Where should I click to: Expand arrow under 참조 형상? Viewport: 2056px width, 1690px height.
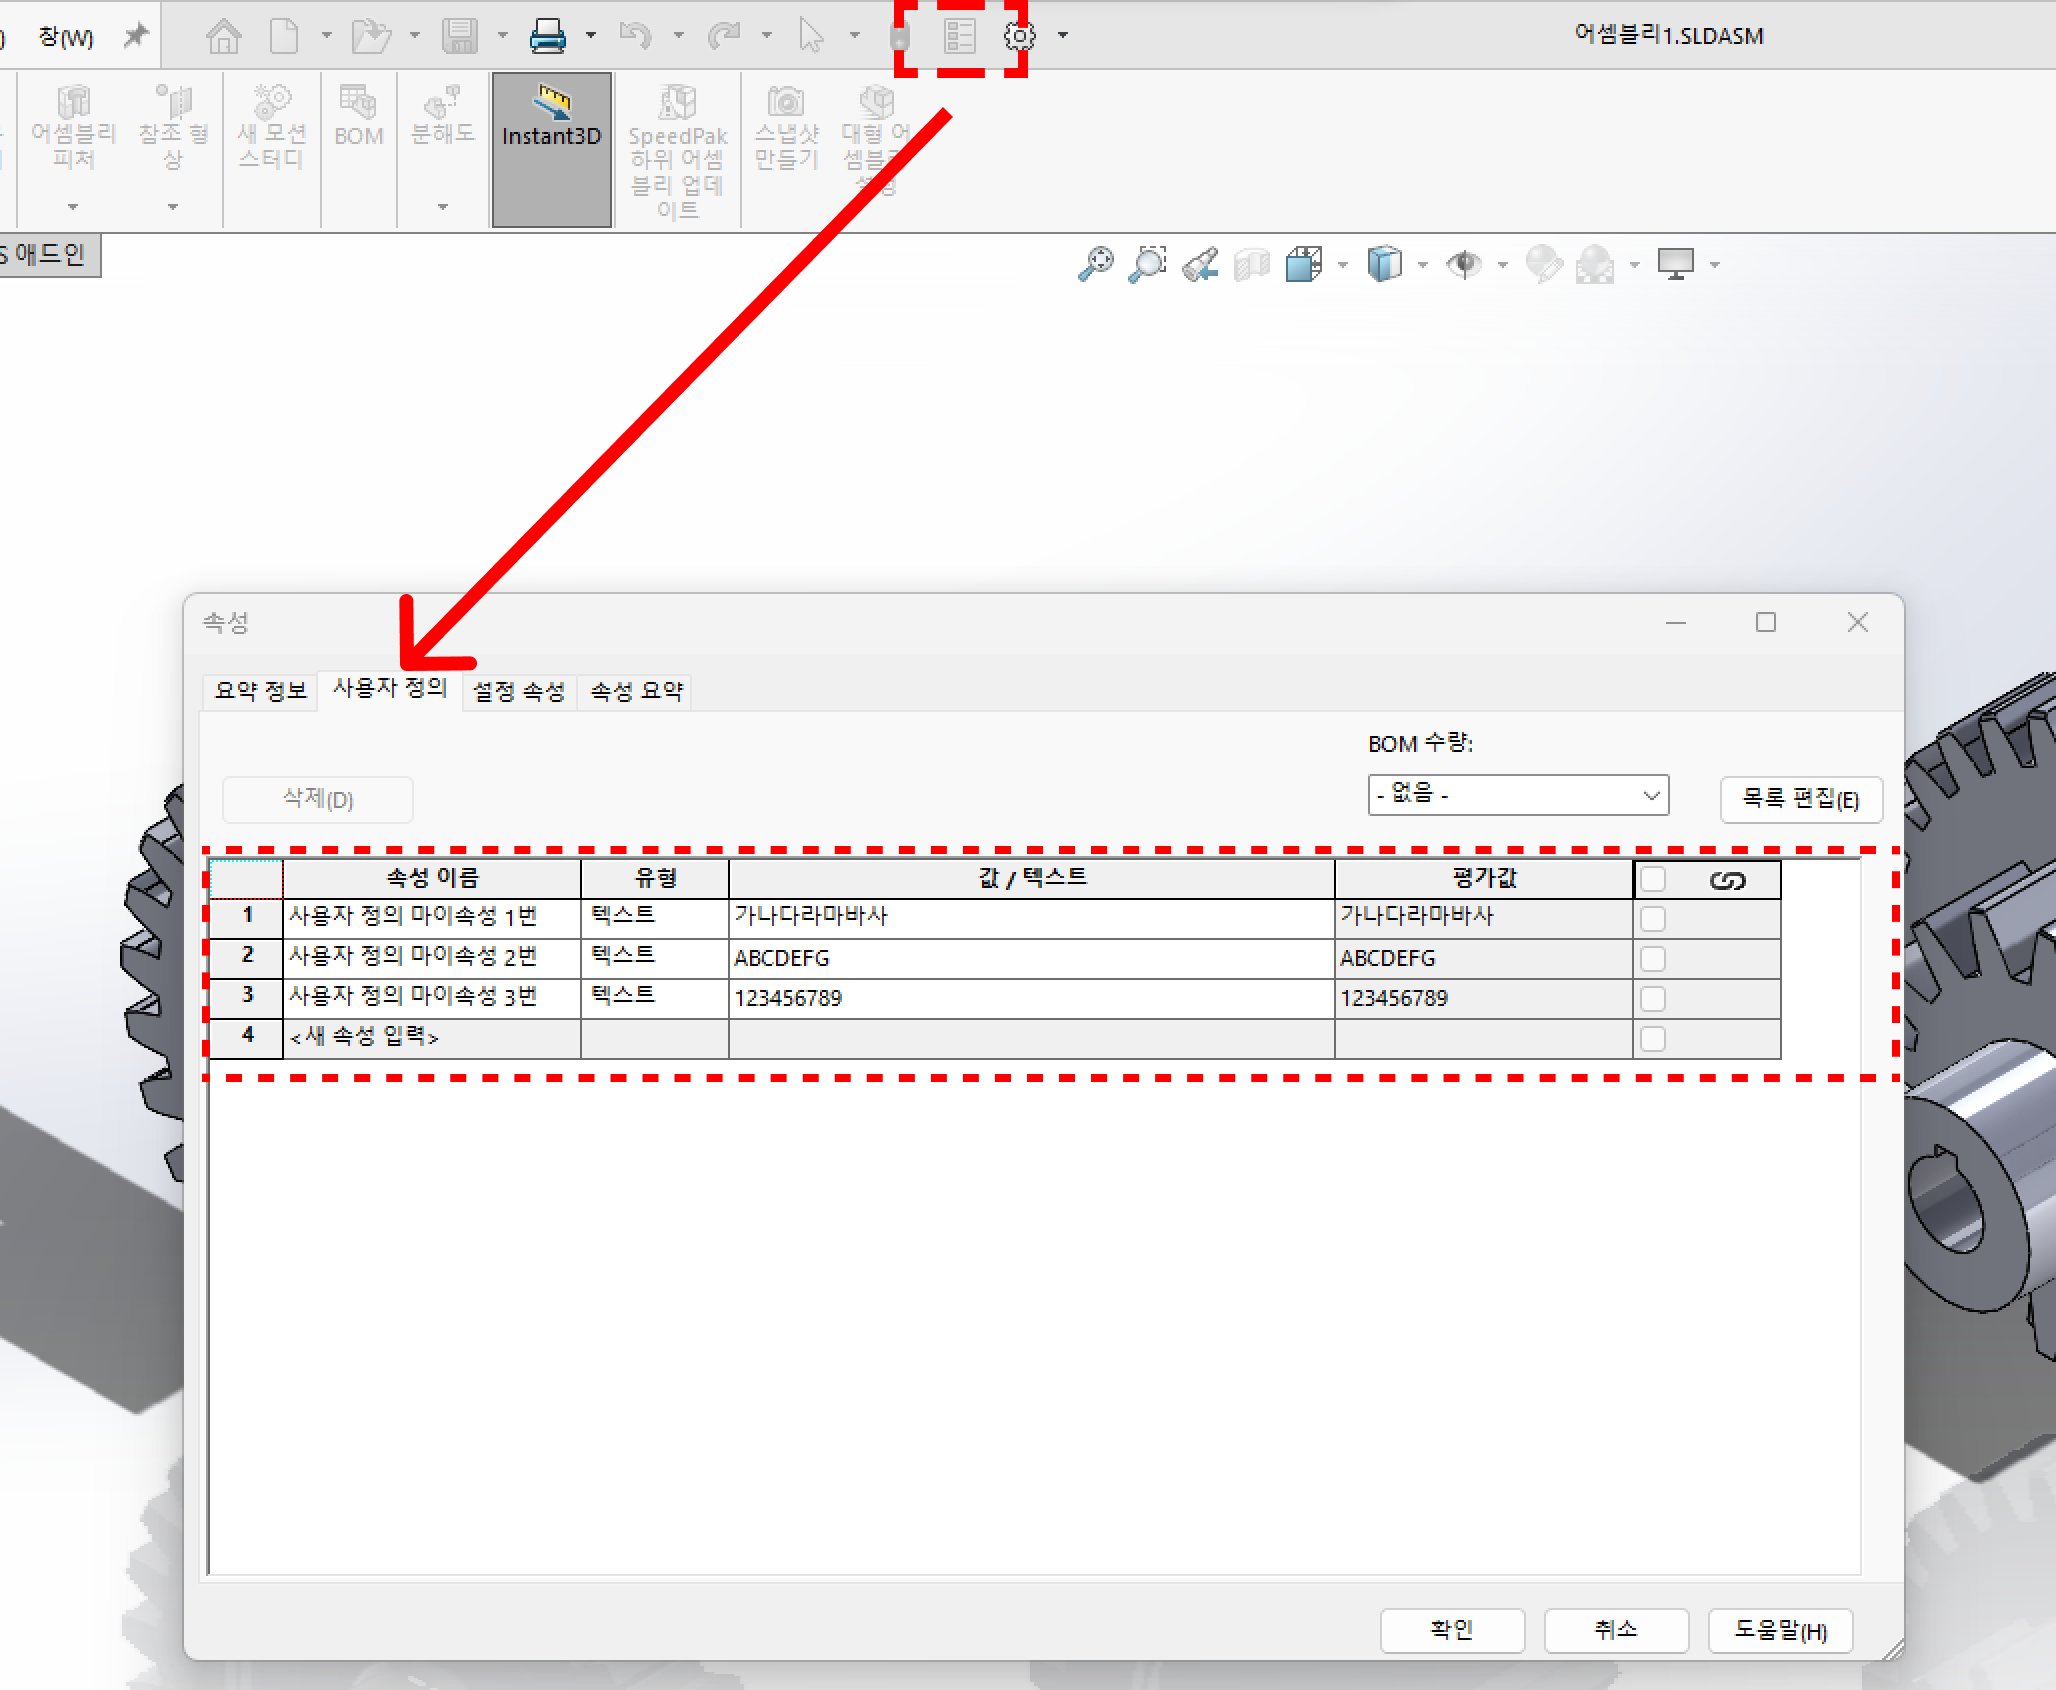[x=173, y=207]
